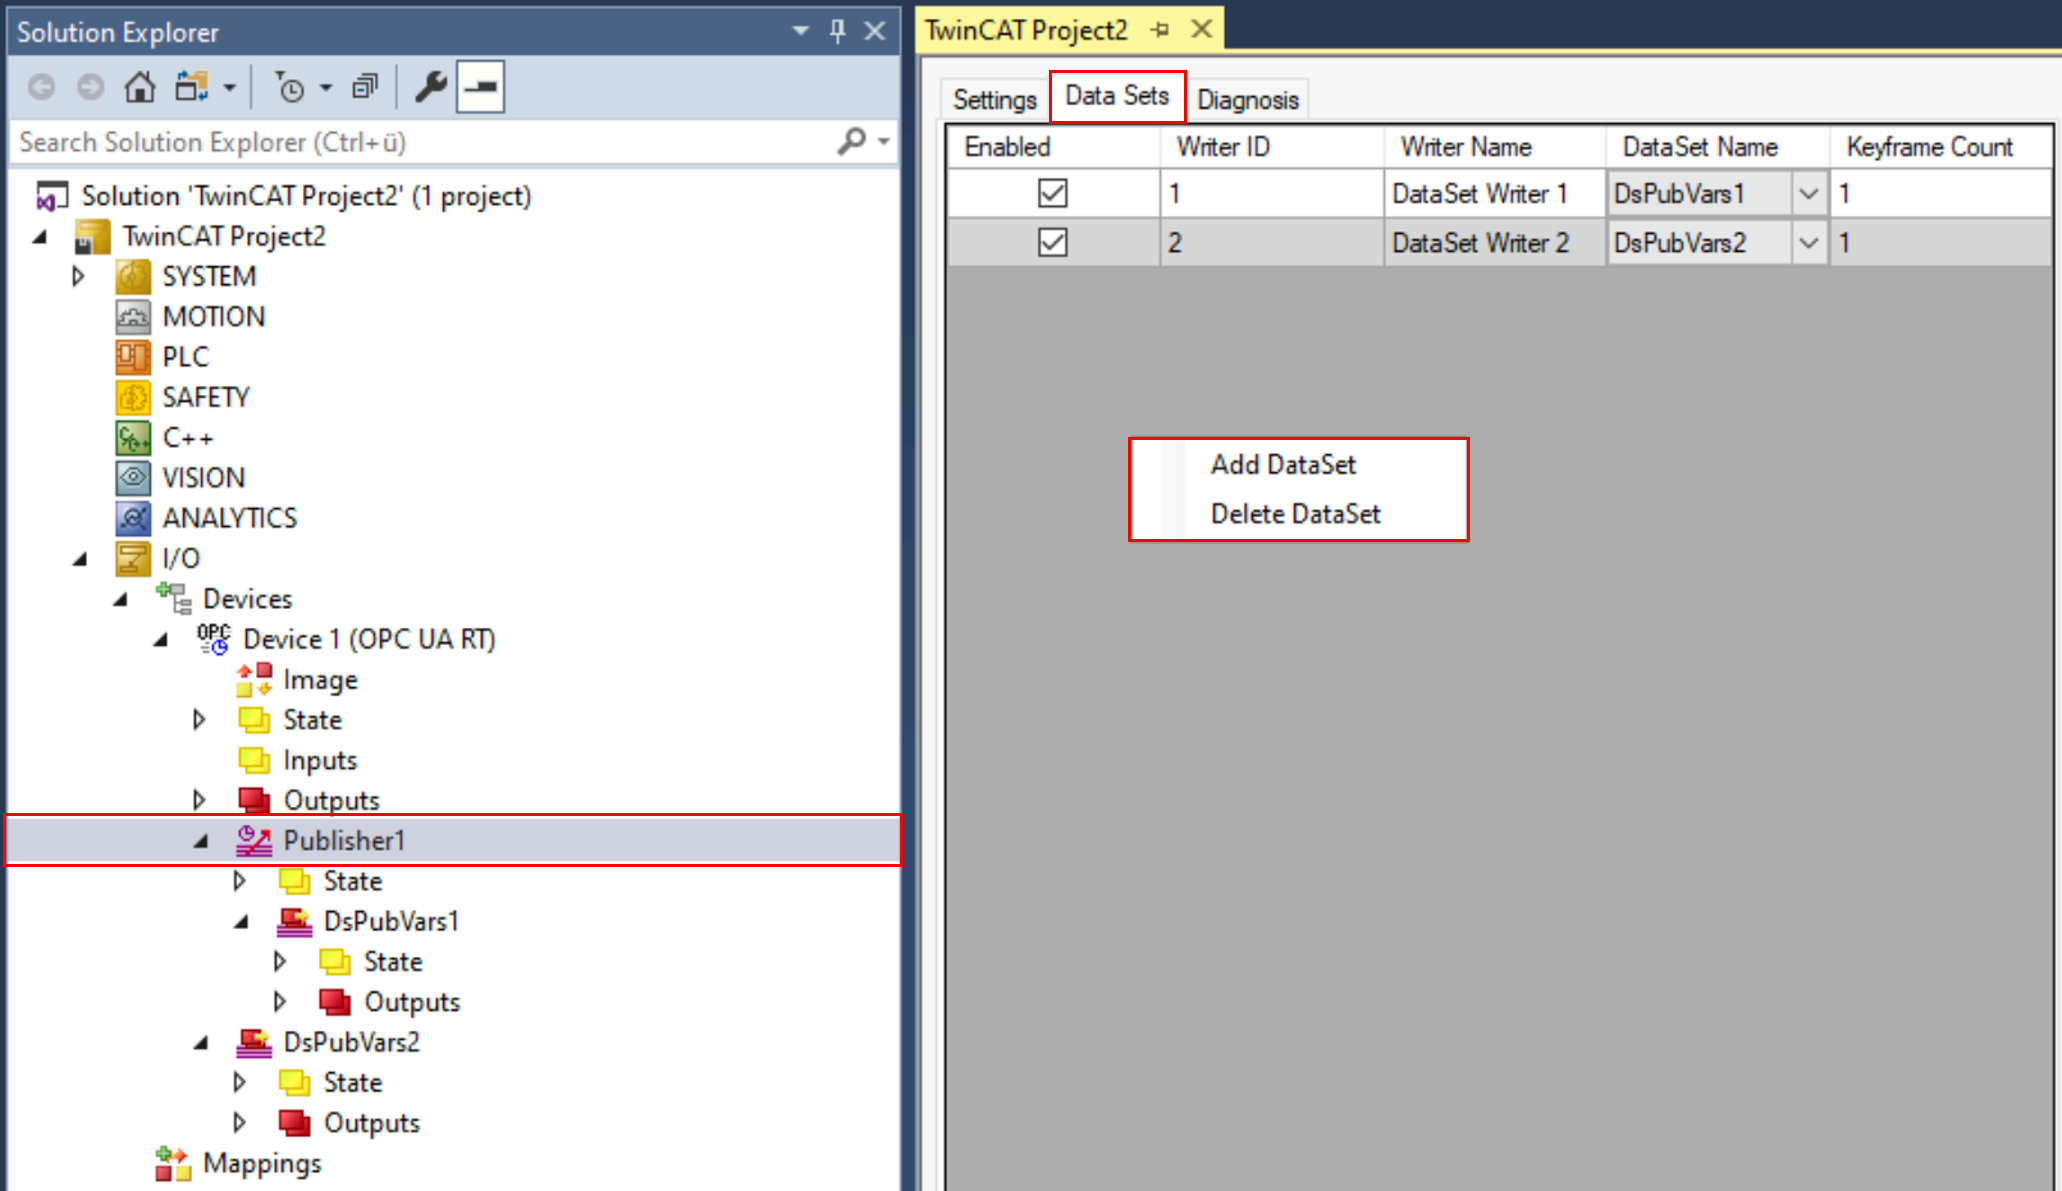Uncheck Enabled for DataSet Writer 2
This screenshot has width=2062, height=1191.
1052,242
